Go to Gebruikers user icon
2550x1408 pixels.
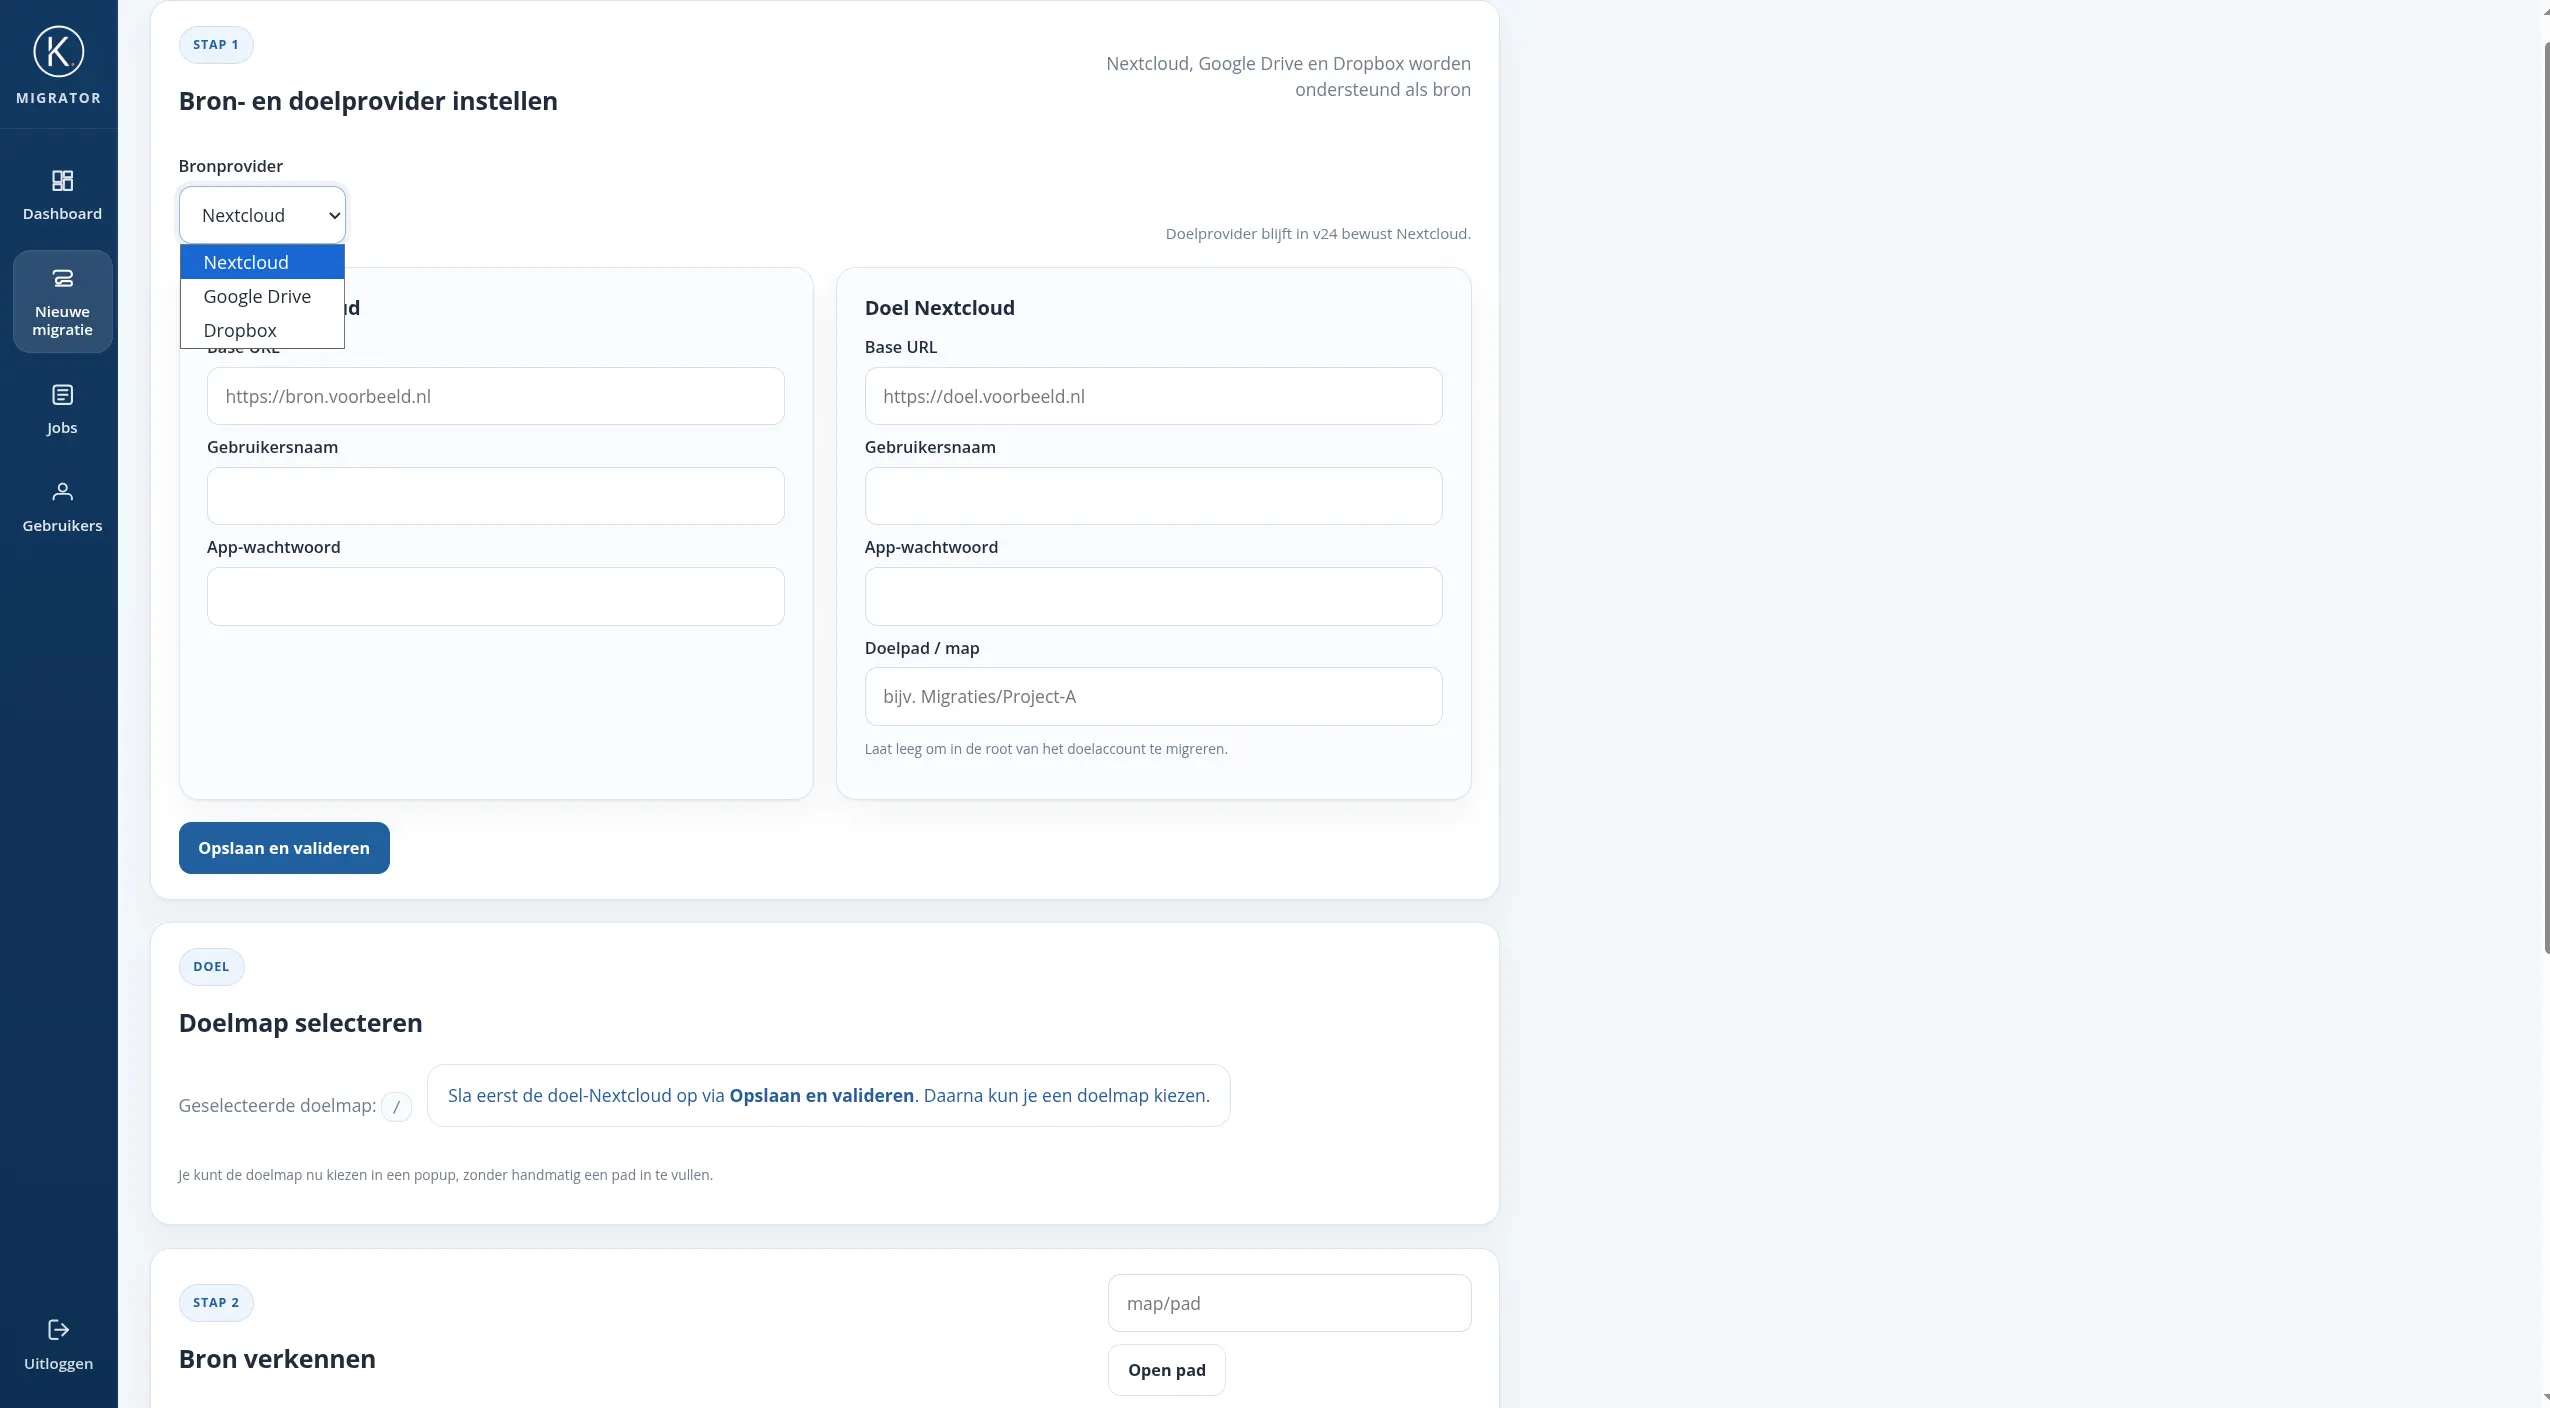62,492
